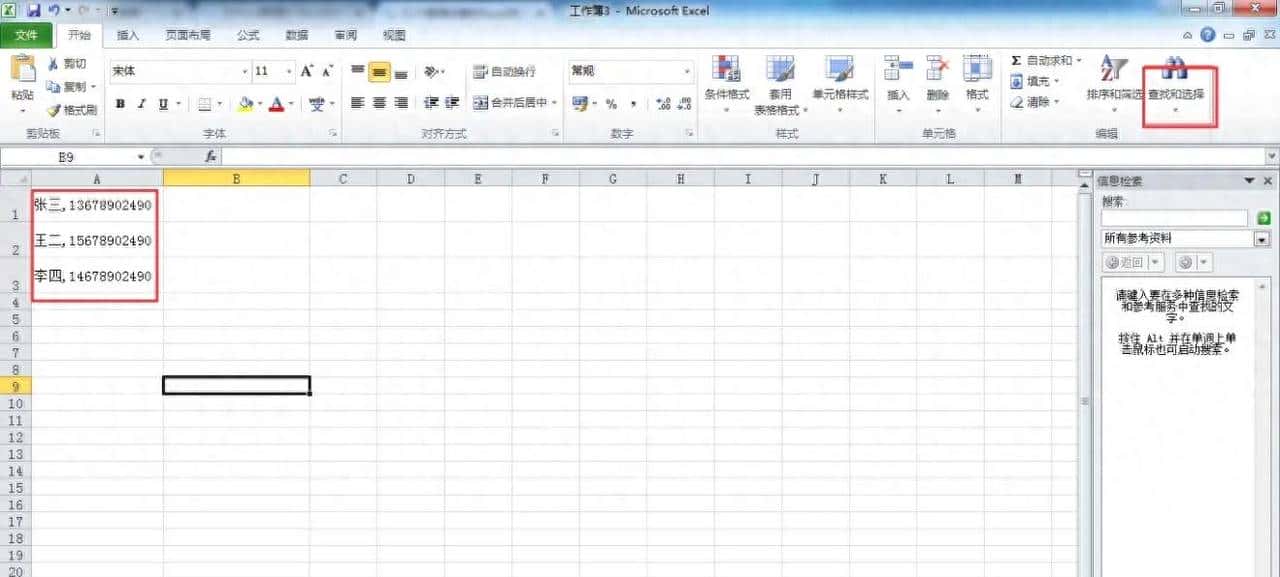This screenshot has width=1280, height=577.
Task: Toggle Wrap Text (自动换行)
Action: (x=505, y=72)
